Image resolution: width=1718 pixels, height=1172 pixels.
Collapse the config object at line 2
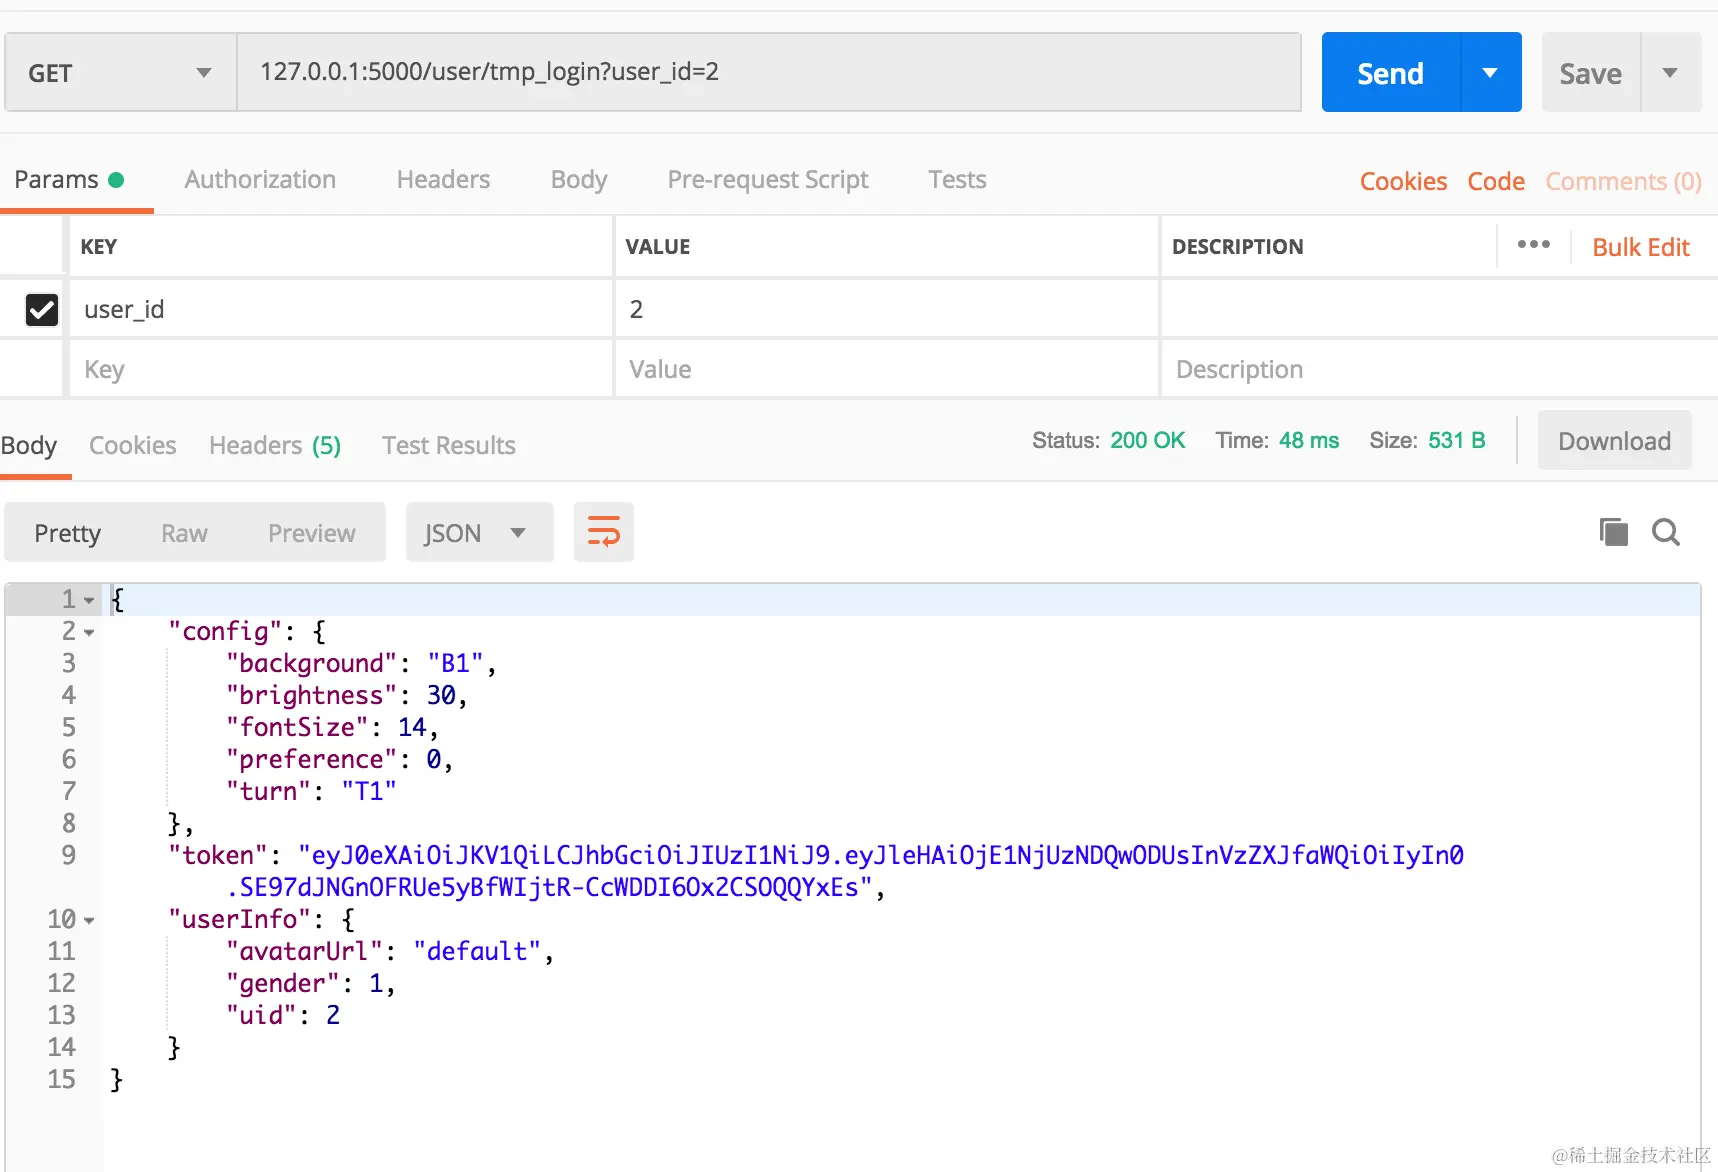[89, 633]
